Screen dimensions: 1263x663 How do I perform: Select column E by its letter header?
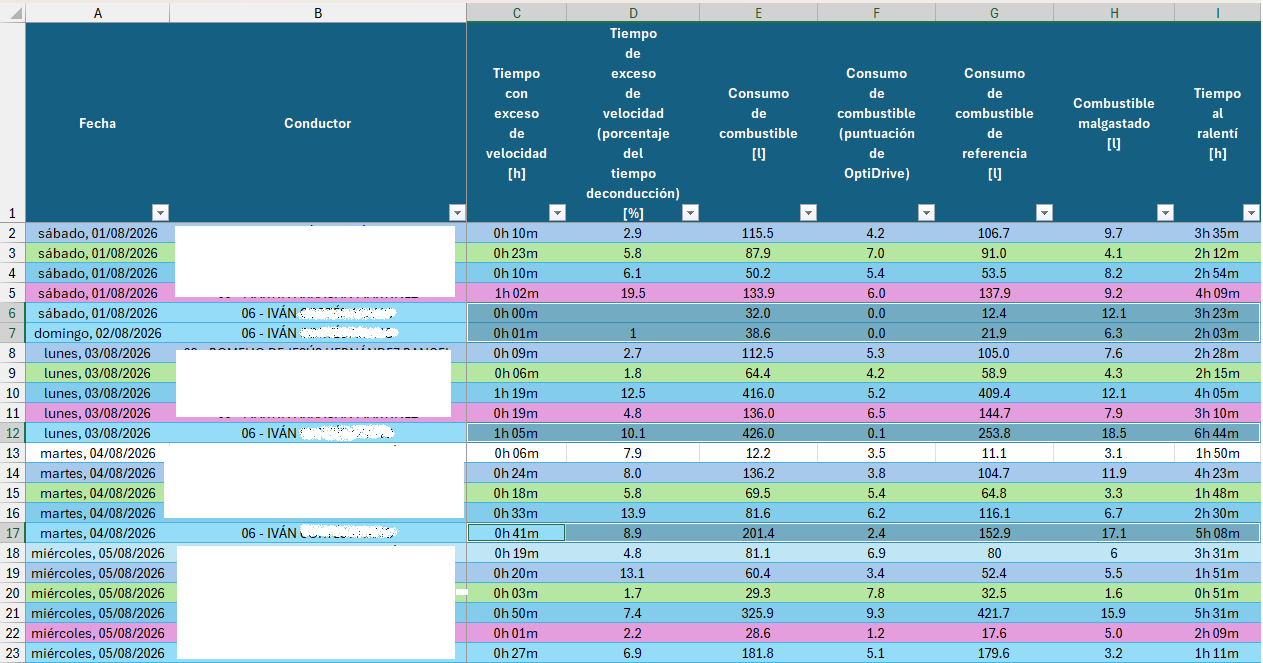tap(758, 12)
